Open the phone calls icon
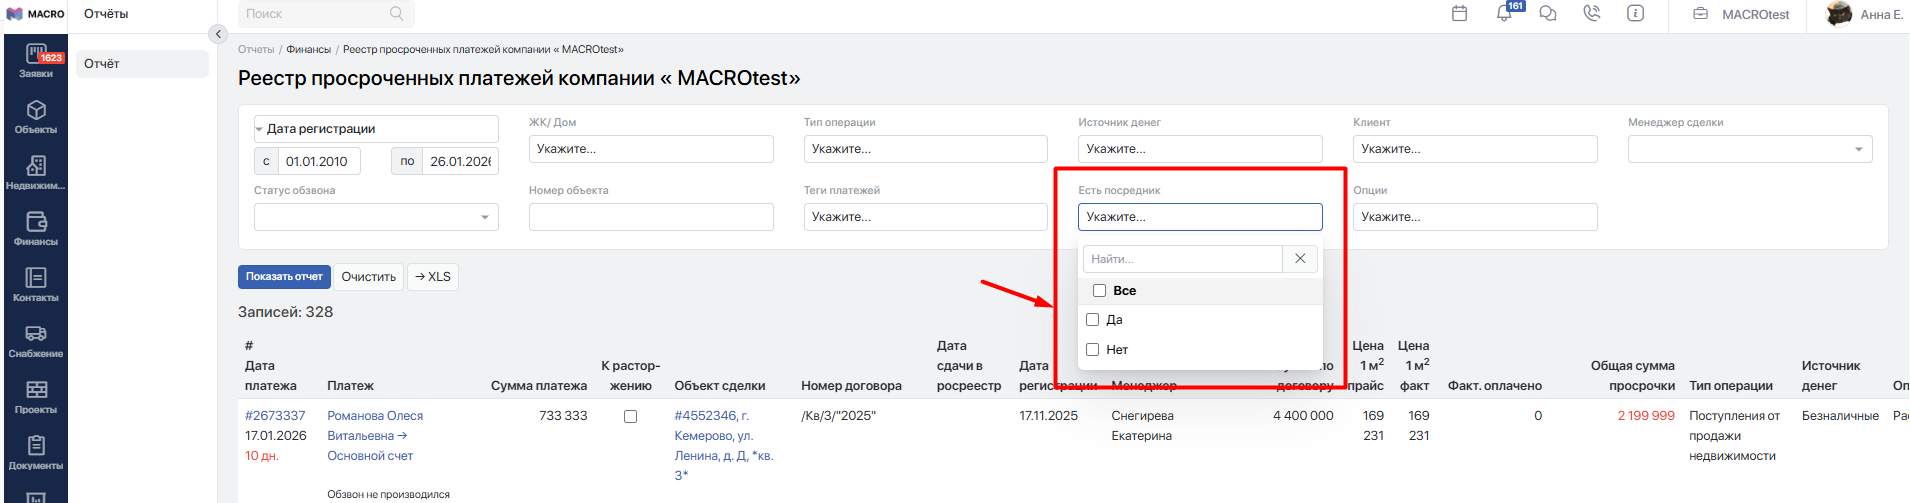Image resolution: width=1910 pixels, height=503 pixels. 1592,14
